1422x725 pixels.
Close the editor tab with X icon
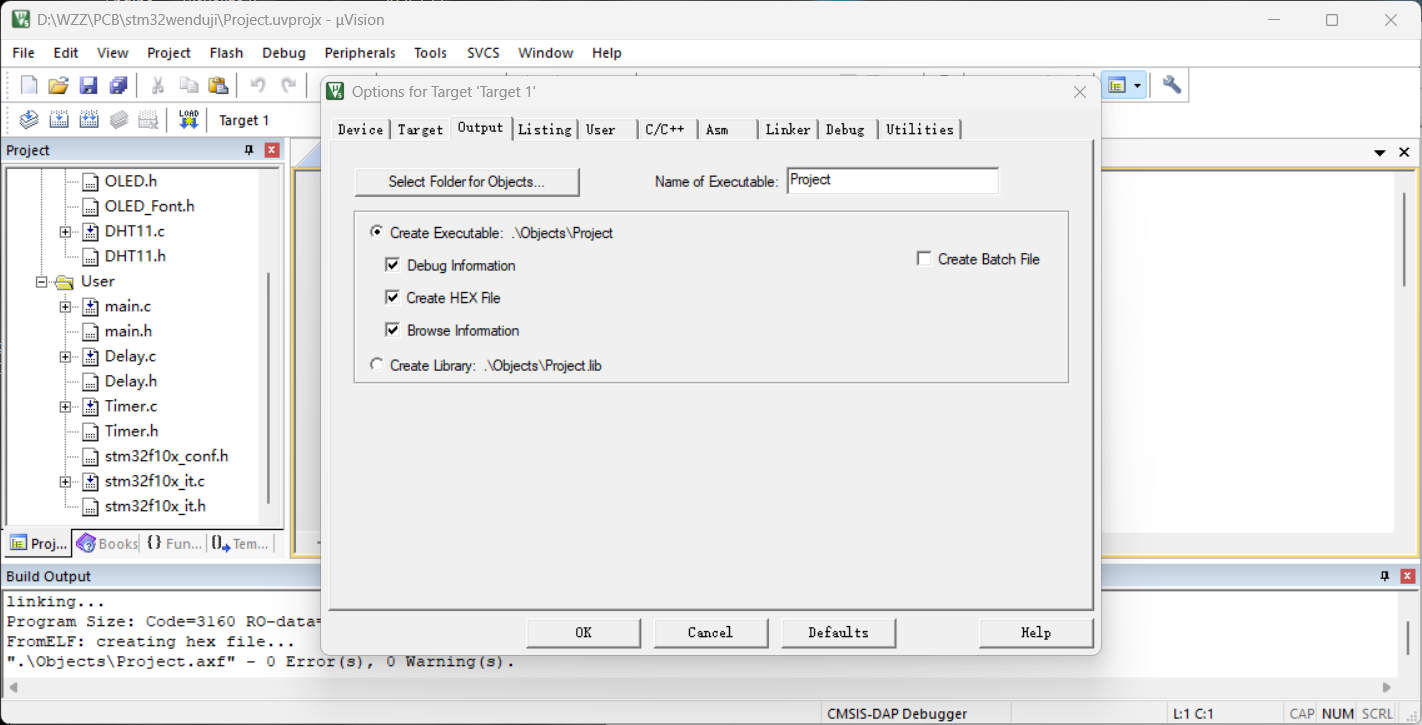pos(1404,152)
